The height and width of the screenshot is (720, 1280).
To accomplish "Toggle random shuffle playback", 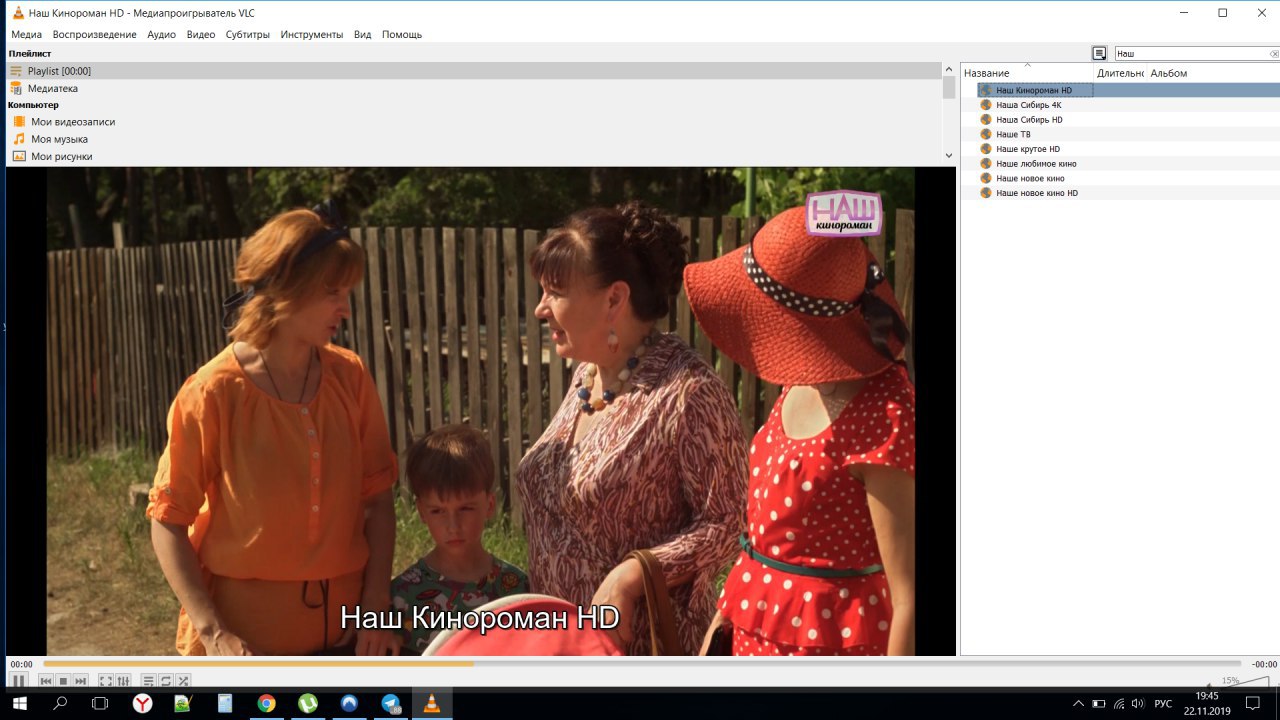I will coord(183,681).
